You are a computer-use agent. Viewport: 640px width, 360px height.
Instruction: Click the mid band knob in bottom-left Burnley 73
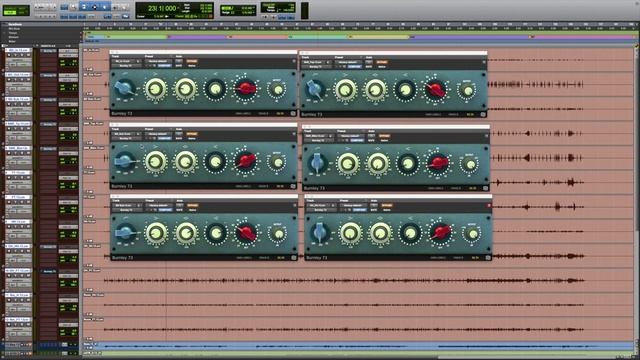(186, 233)
